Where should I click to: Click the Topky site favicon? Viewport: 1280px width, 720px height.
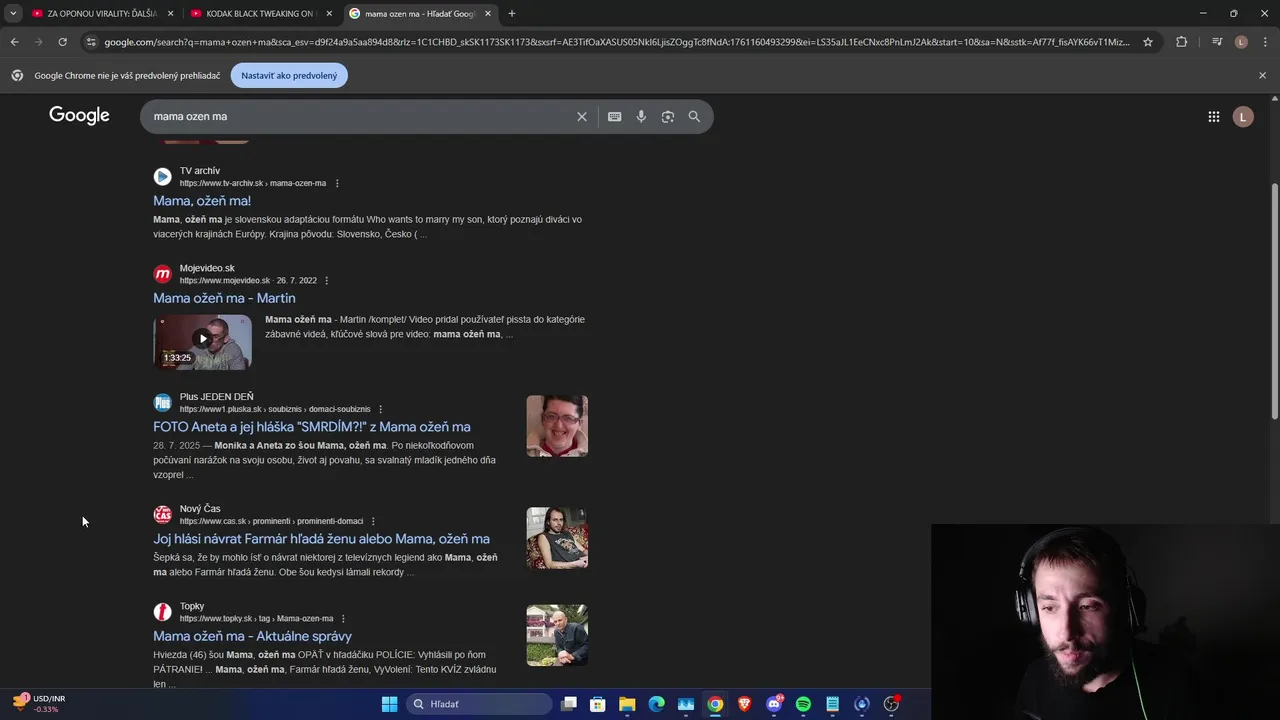coord(162,612)
